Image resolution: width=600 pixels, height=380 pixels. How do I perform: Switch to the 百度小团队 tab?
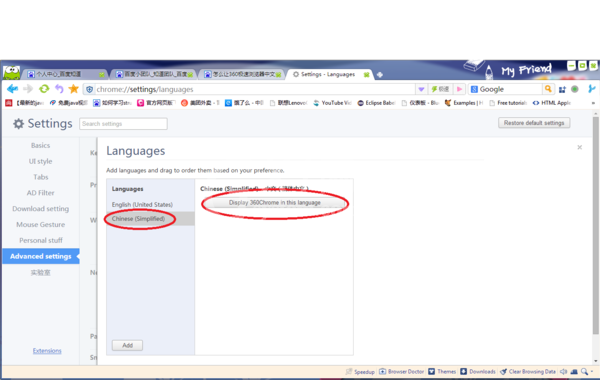pos(154,74)
